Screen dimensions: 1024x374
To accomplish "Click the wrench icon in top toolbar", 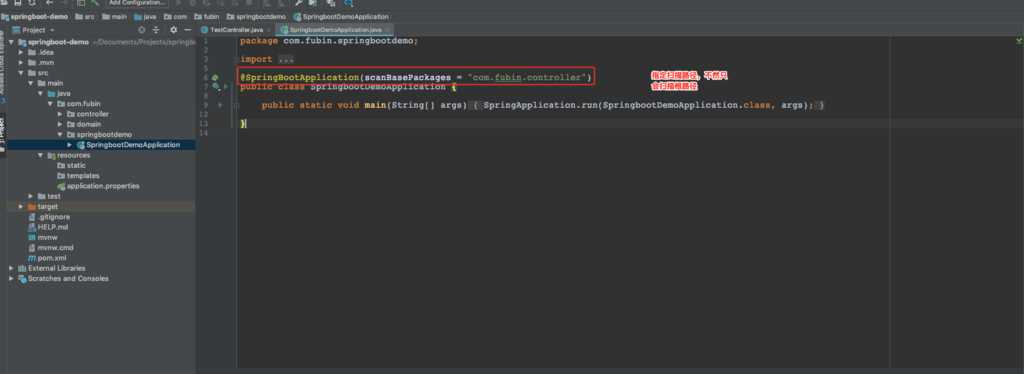I will 298,3.
